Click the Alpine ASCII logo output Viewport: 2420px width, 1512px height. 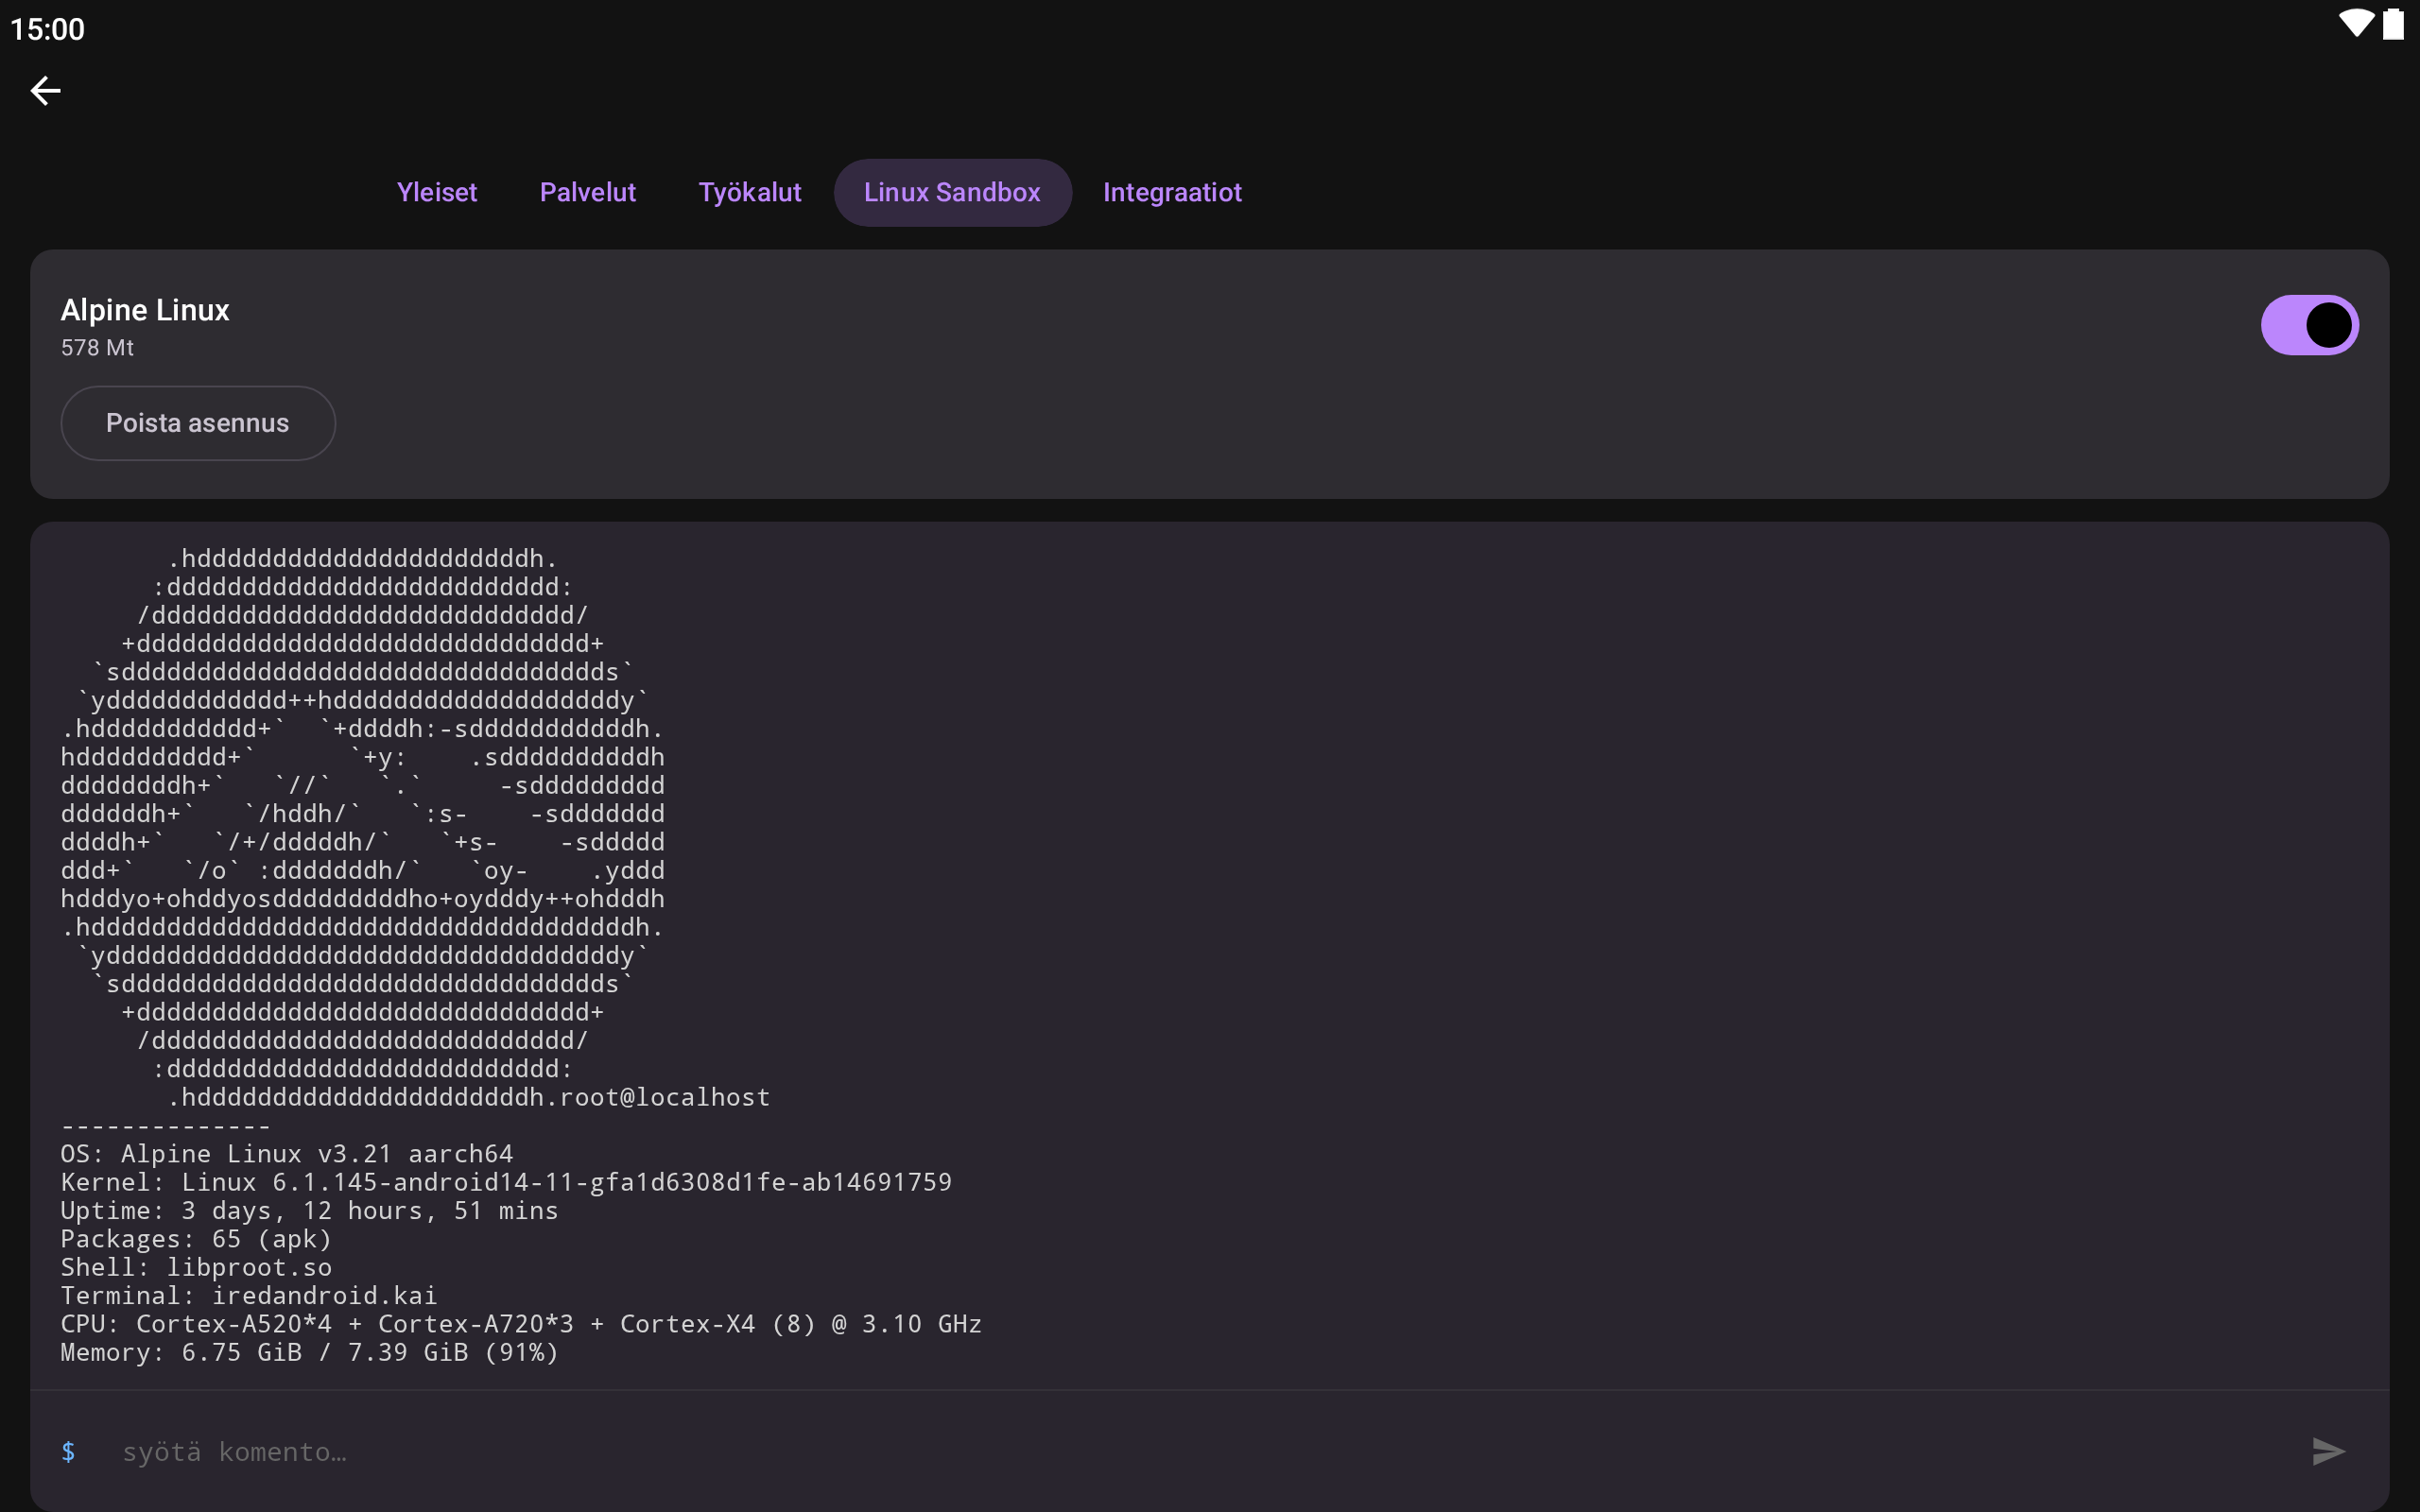[362, 827]
